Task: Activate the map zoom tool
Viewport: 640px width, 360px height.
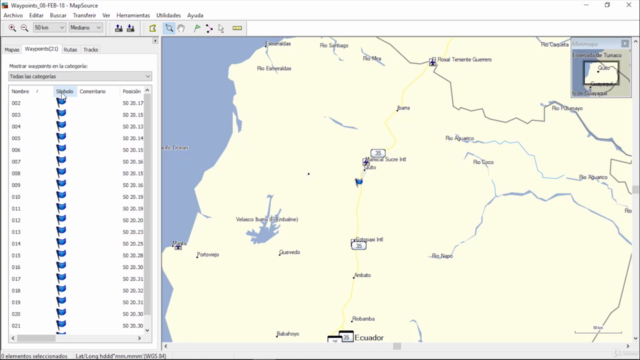Action: click(169, 28)
